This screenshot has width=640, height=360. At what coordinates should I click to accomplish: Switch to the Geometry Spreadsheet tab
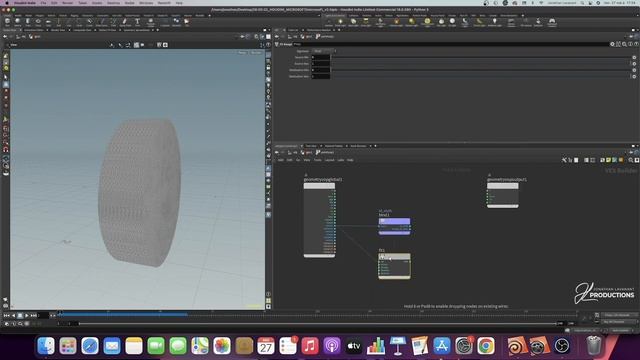137,30
